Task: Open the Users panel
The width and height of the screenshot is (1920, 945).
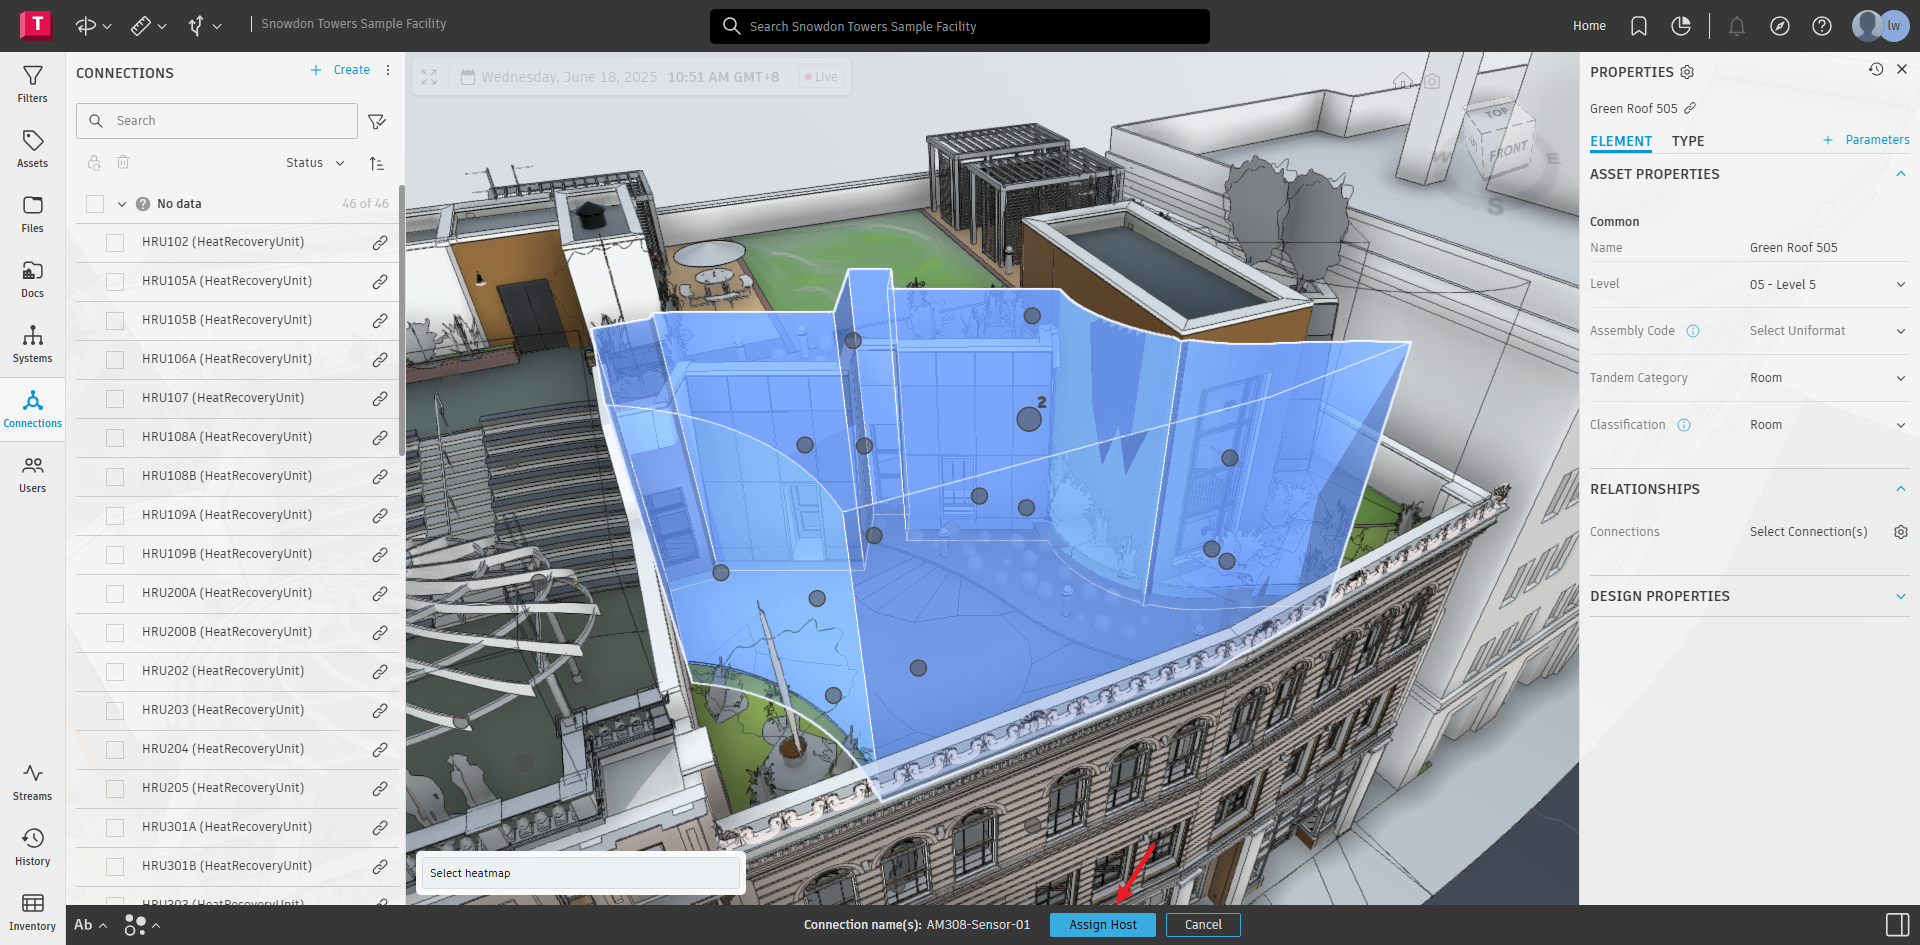Action: 32,474
